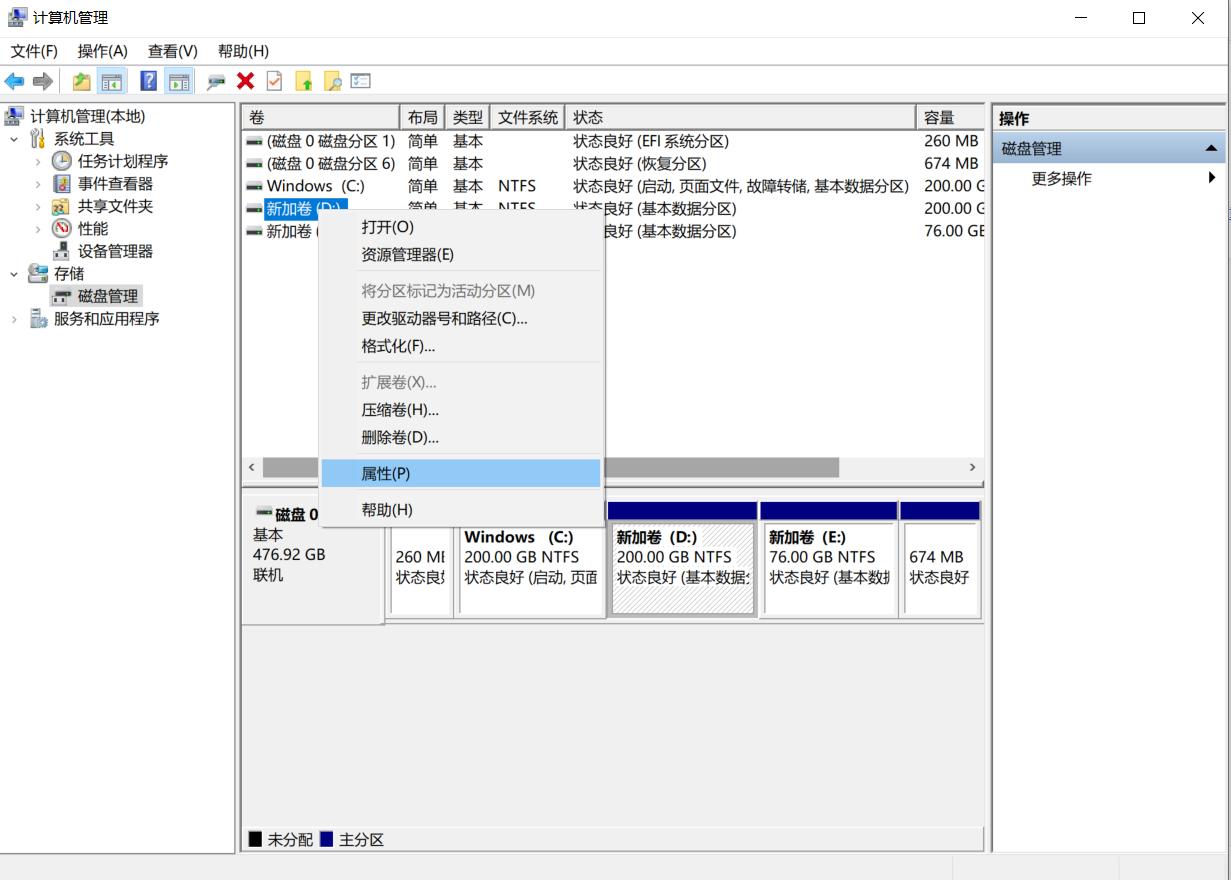The image size is (1231, 880).
Task: Click the Up one level folder icon
Action: [x=82, y=82]
